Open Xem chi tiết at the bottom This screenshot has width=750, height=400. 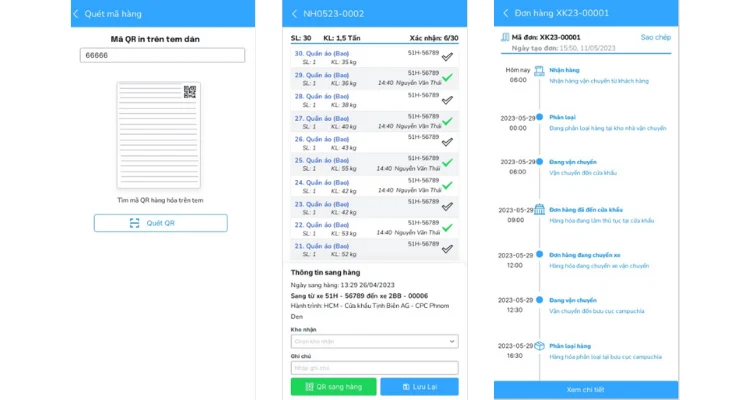coord(586,389)
